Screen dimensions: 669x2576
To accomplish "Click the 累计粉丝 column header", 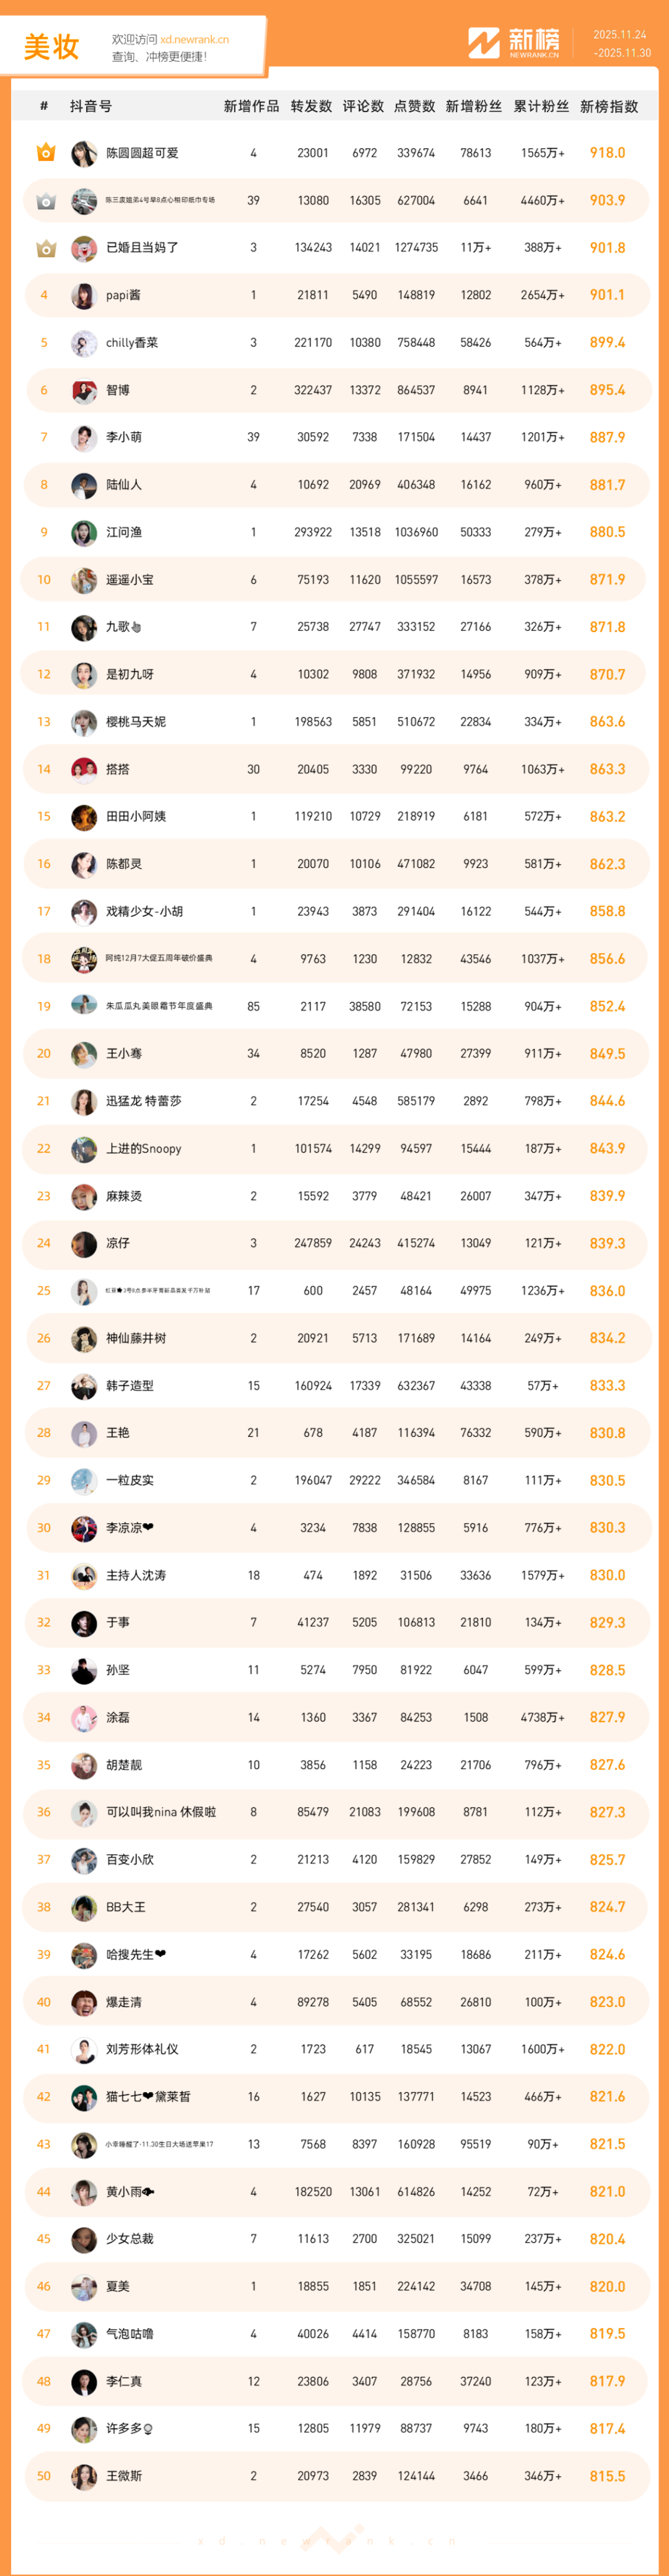I will [x=541, y=106].
